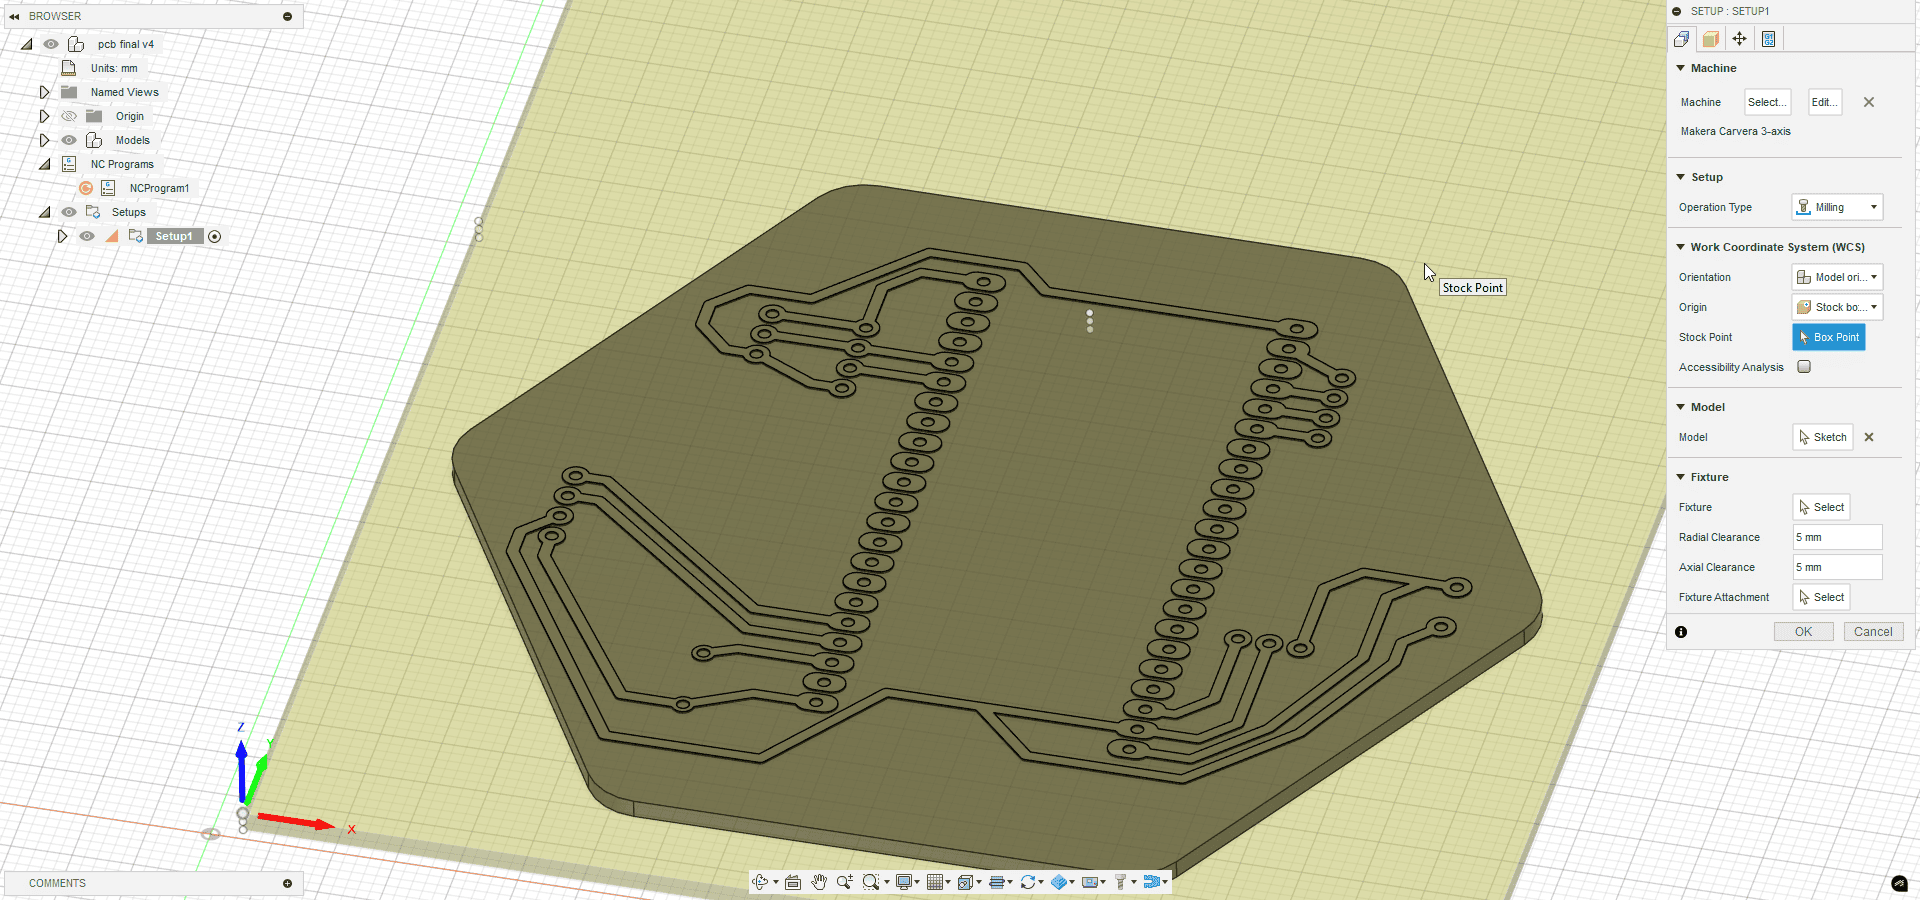Open the Orientation Model orientation dropdown
1920x900 pixels.
pos(1837,277)
